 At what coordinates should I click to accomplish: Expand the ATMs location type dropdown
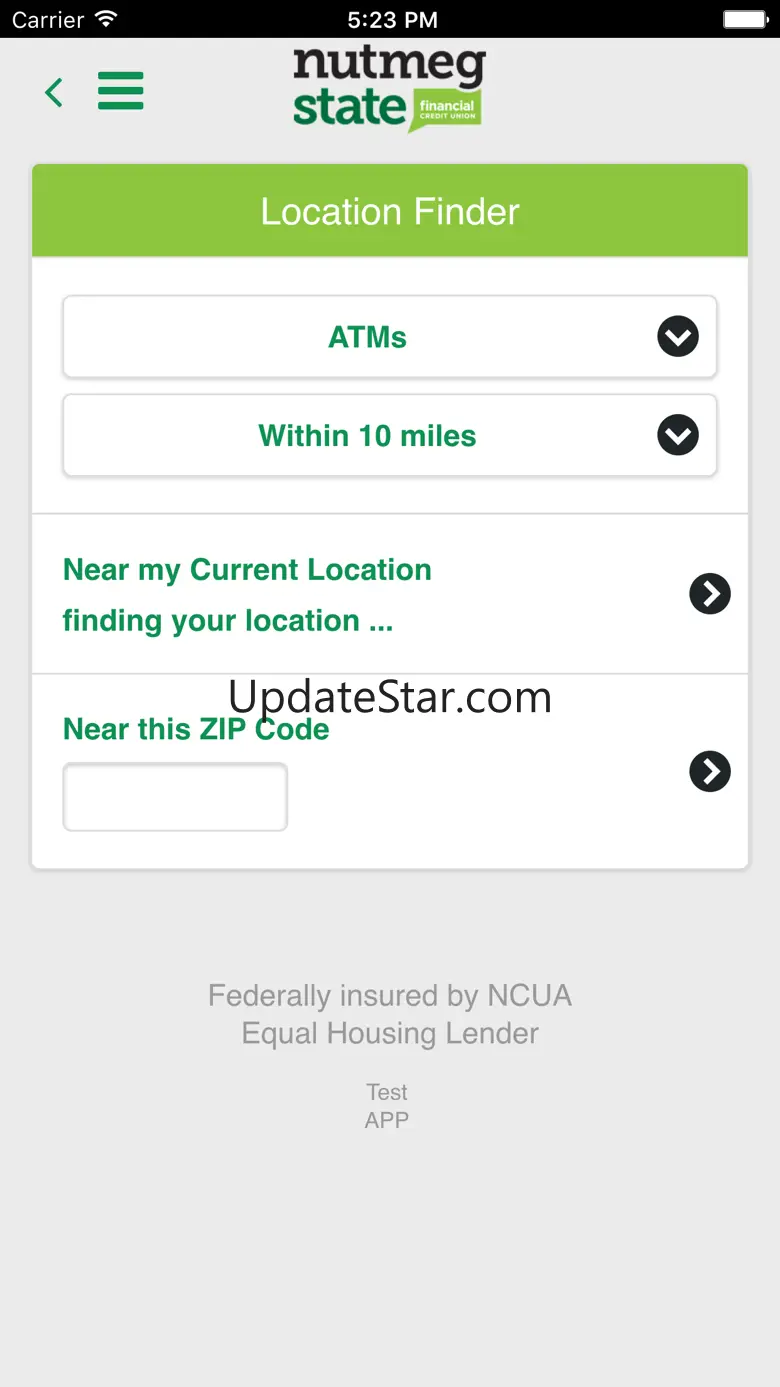click(367, 338)
